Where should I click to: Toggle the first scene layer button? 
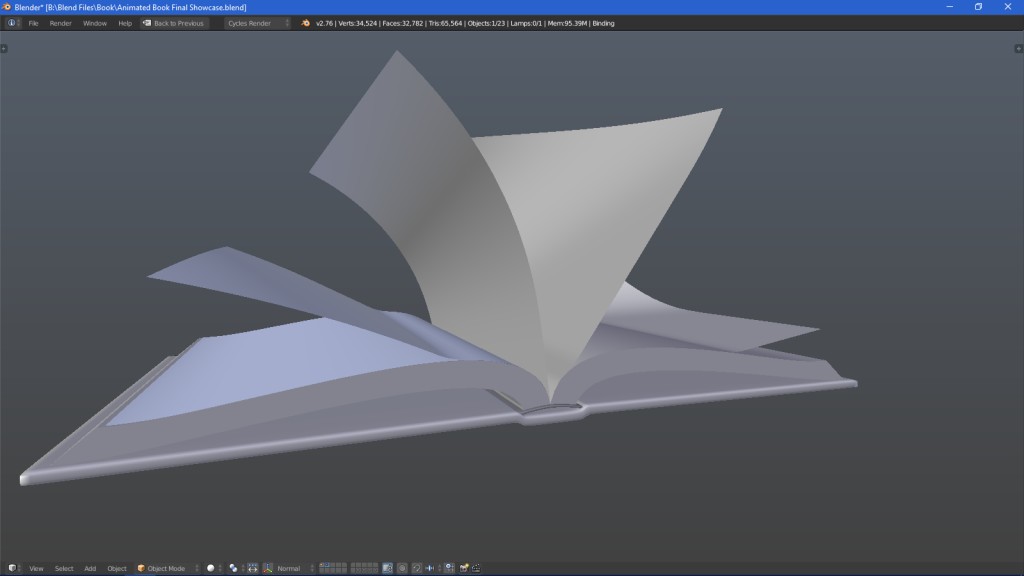click(x=322, y=564)
